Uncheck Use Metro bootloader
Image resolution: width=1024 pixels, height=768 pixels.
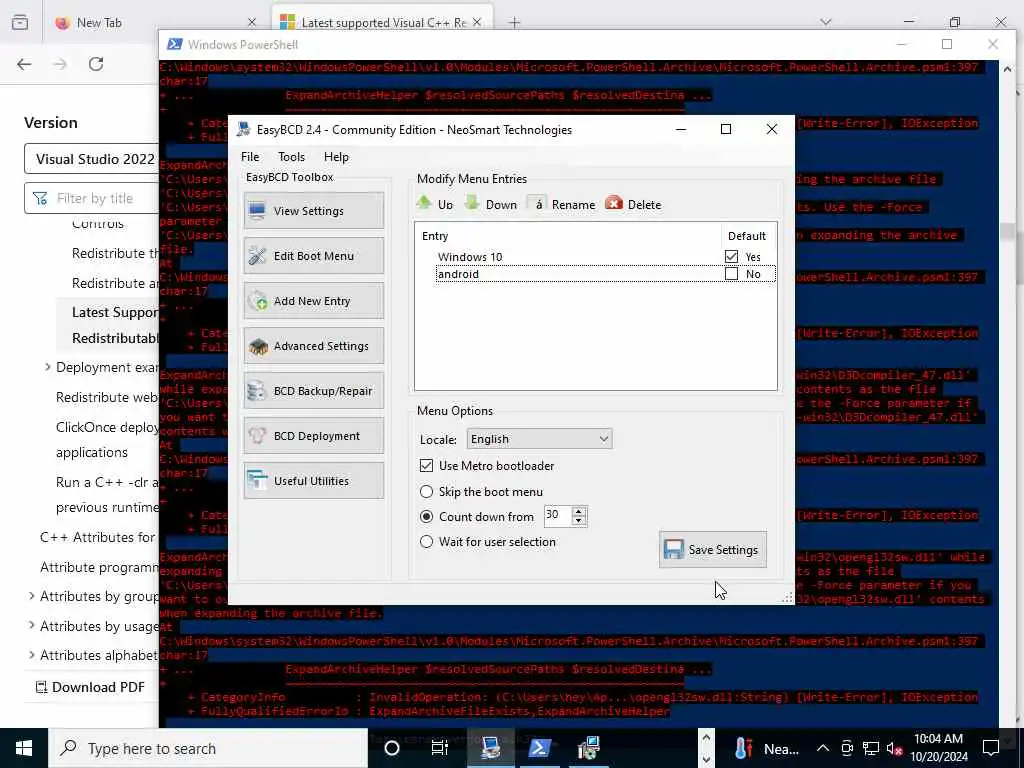pos(426,466)
